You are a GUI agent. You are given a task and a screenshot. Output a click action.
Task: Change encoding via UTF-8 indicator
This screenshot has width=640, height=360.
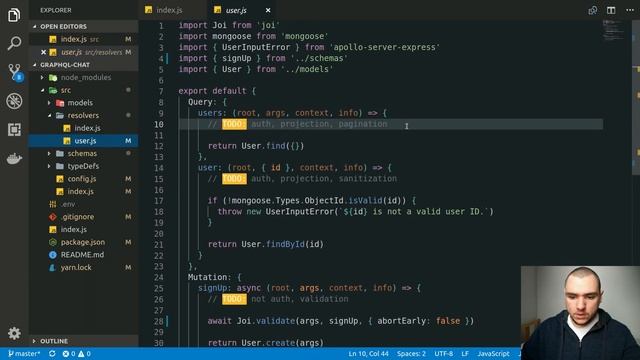(x=444, y=353)
